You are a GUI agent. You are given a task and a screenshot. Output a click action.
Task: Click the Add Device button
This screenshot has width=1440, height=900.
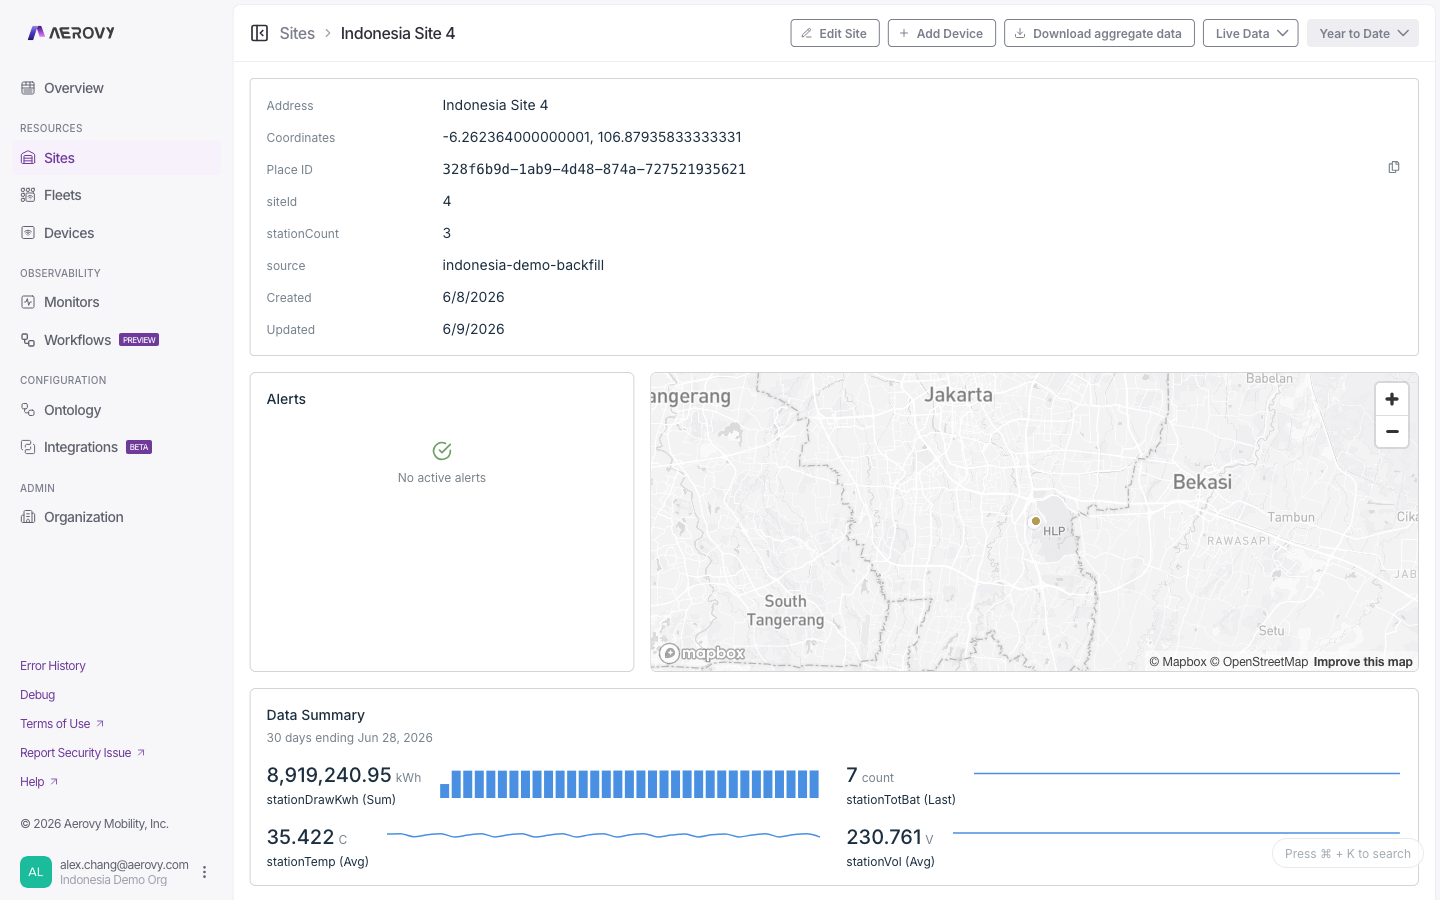tap(942, 33)
